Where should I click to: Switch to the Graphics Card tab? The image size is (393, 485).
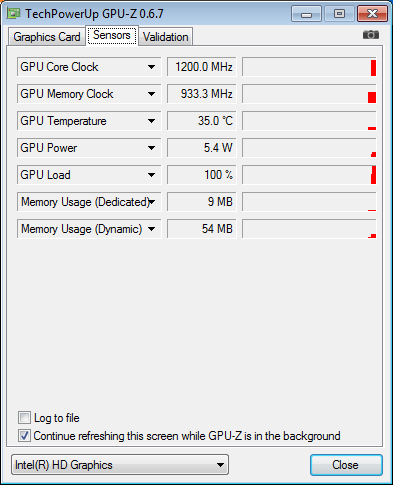pos(47,37)
